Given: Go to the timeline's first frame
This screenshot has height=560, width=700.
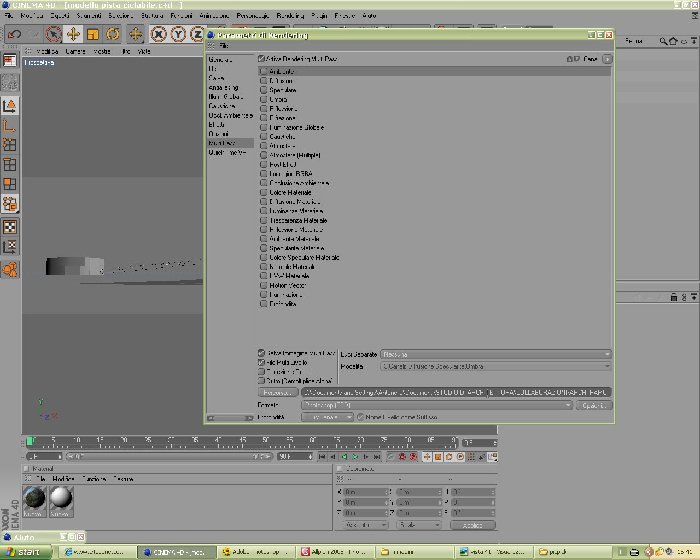Looking at the screenshot, I should tap(322, 456).
